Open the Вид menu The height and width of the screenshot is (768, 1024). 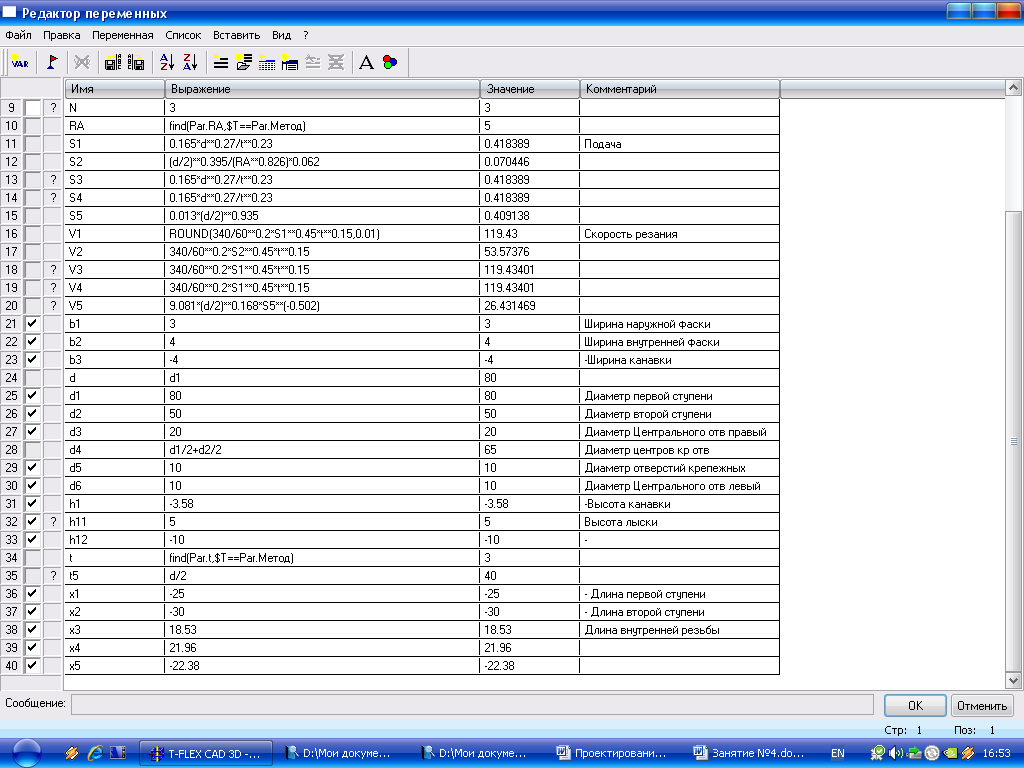pos(281,35)
